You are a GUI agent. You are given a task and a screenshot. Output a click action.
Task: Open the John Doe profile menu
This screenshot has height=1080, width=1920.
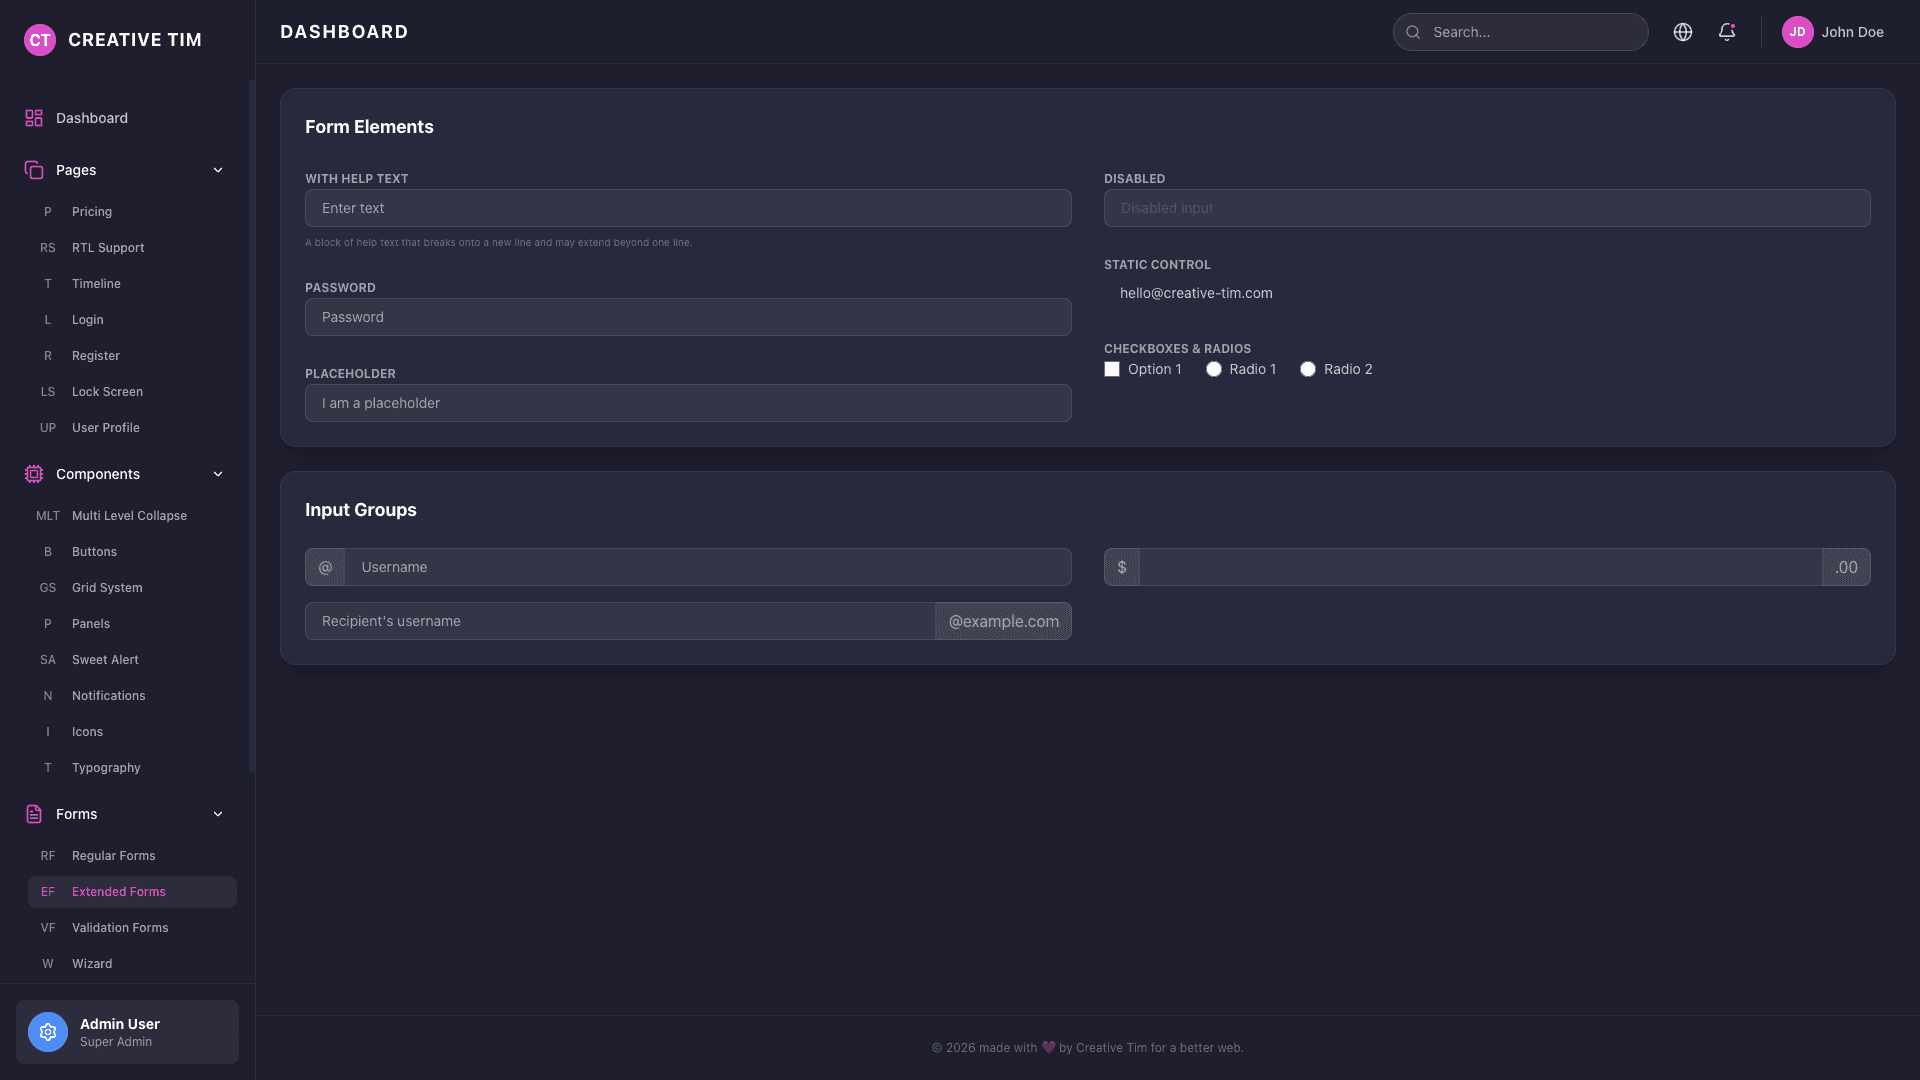[x=1852, y=31]
